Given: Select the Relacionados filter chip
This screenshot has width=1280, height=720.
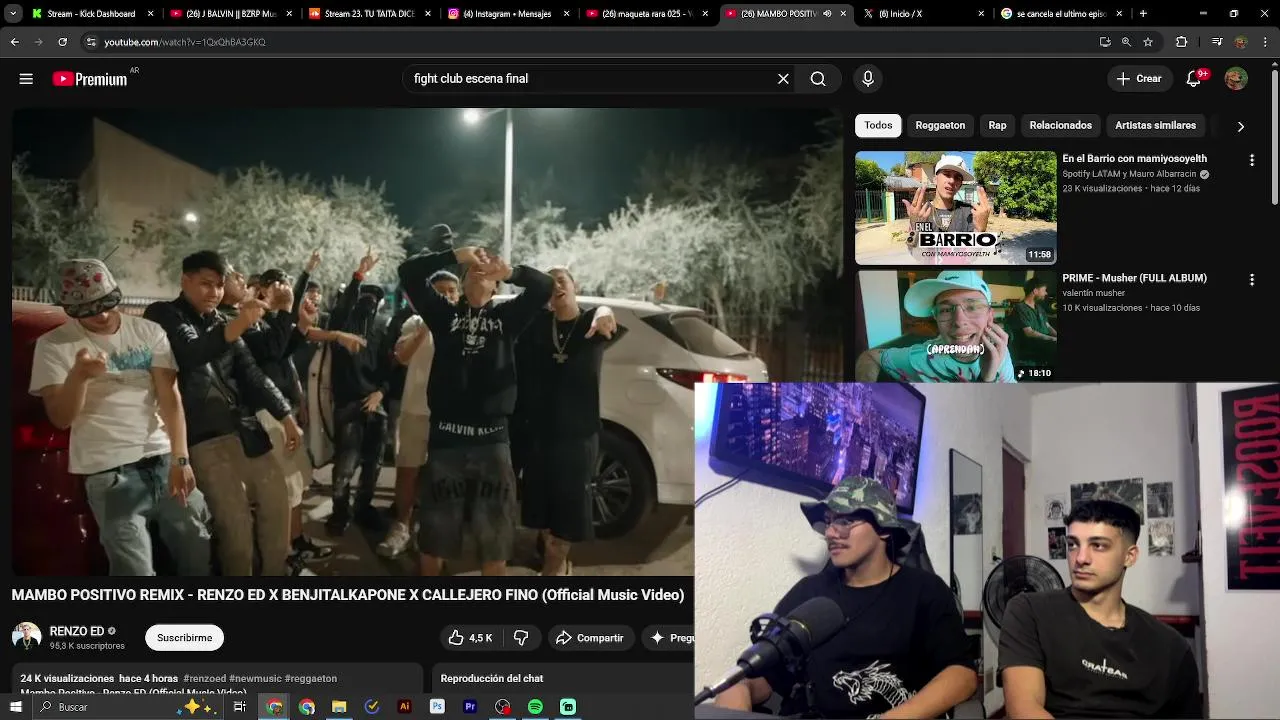Looking at the screenshot, I should 1060,126.
